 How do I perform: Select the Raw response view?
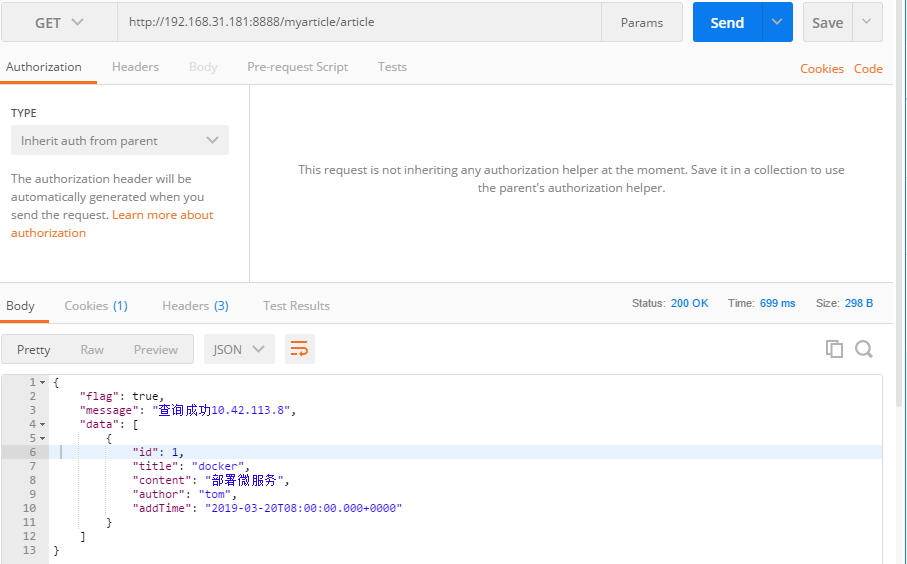[92, 349]
